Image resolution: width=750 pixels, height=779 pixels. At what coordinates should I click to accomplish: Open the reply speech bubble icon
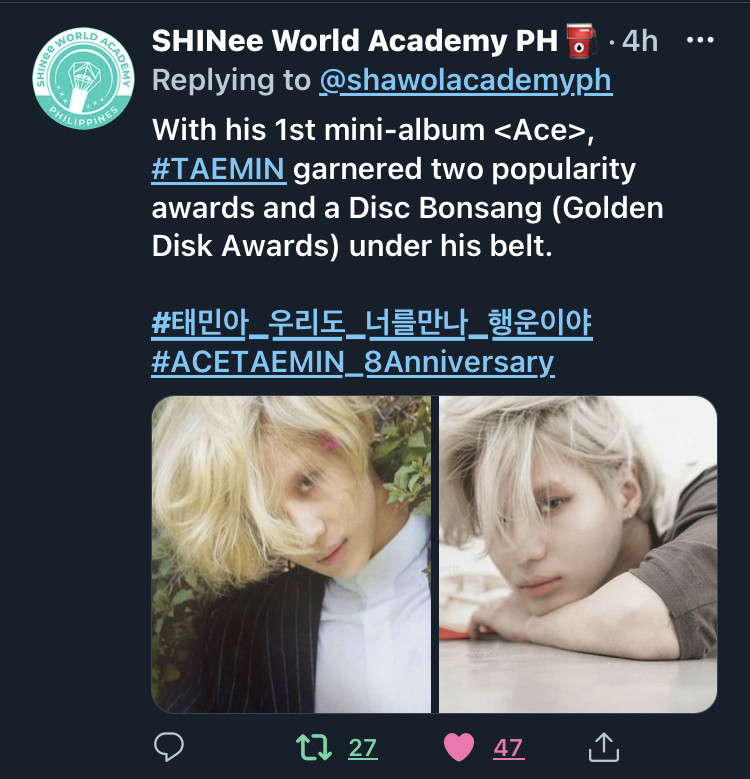169,747
